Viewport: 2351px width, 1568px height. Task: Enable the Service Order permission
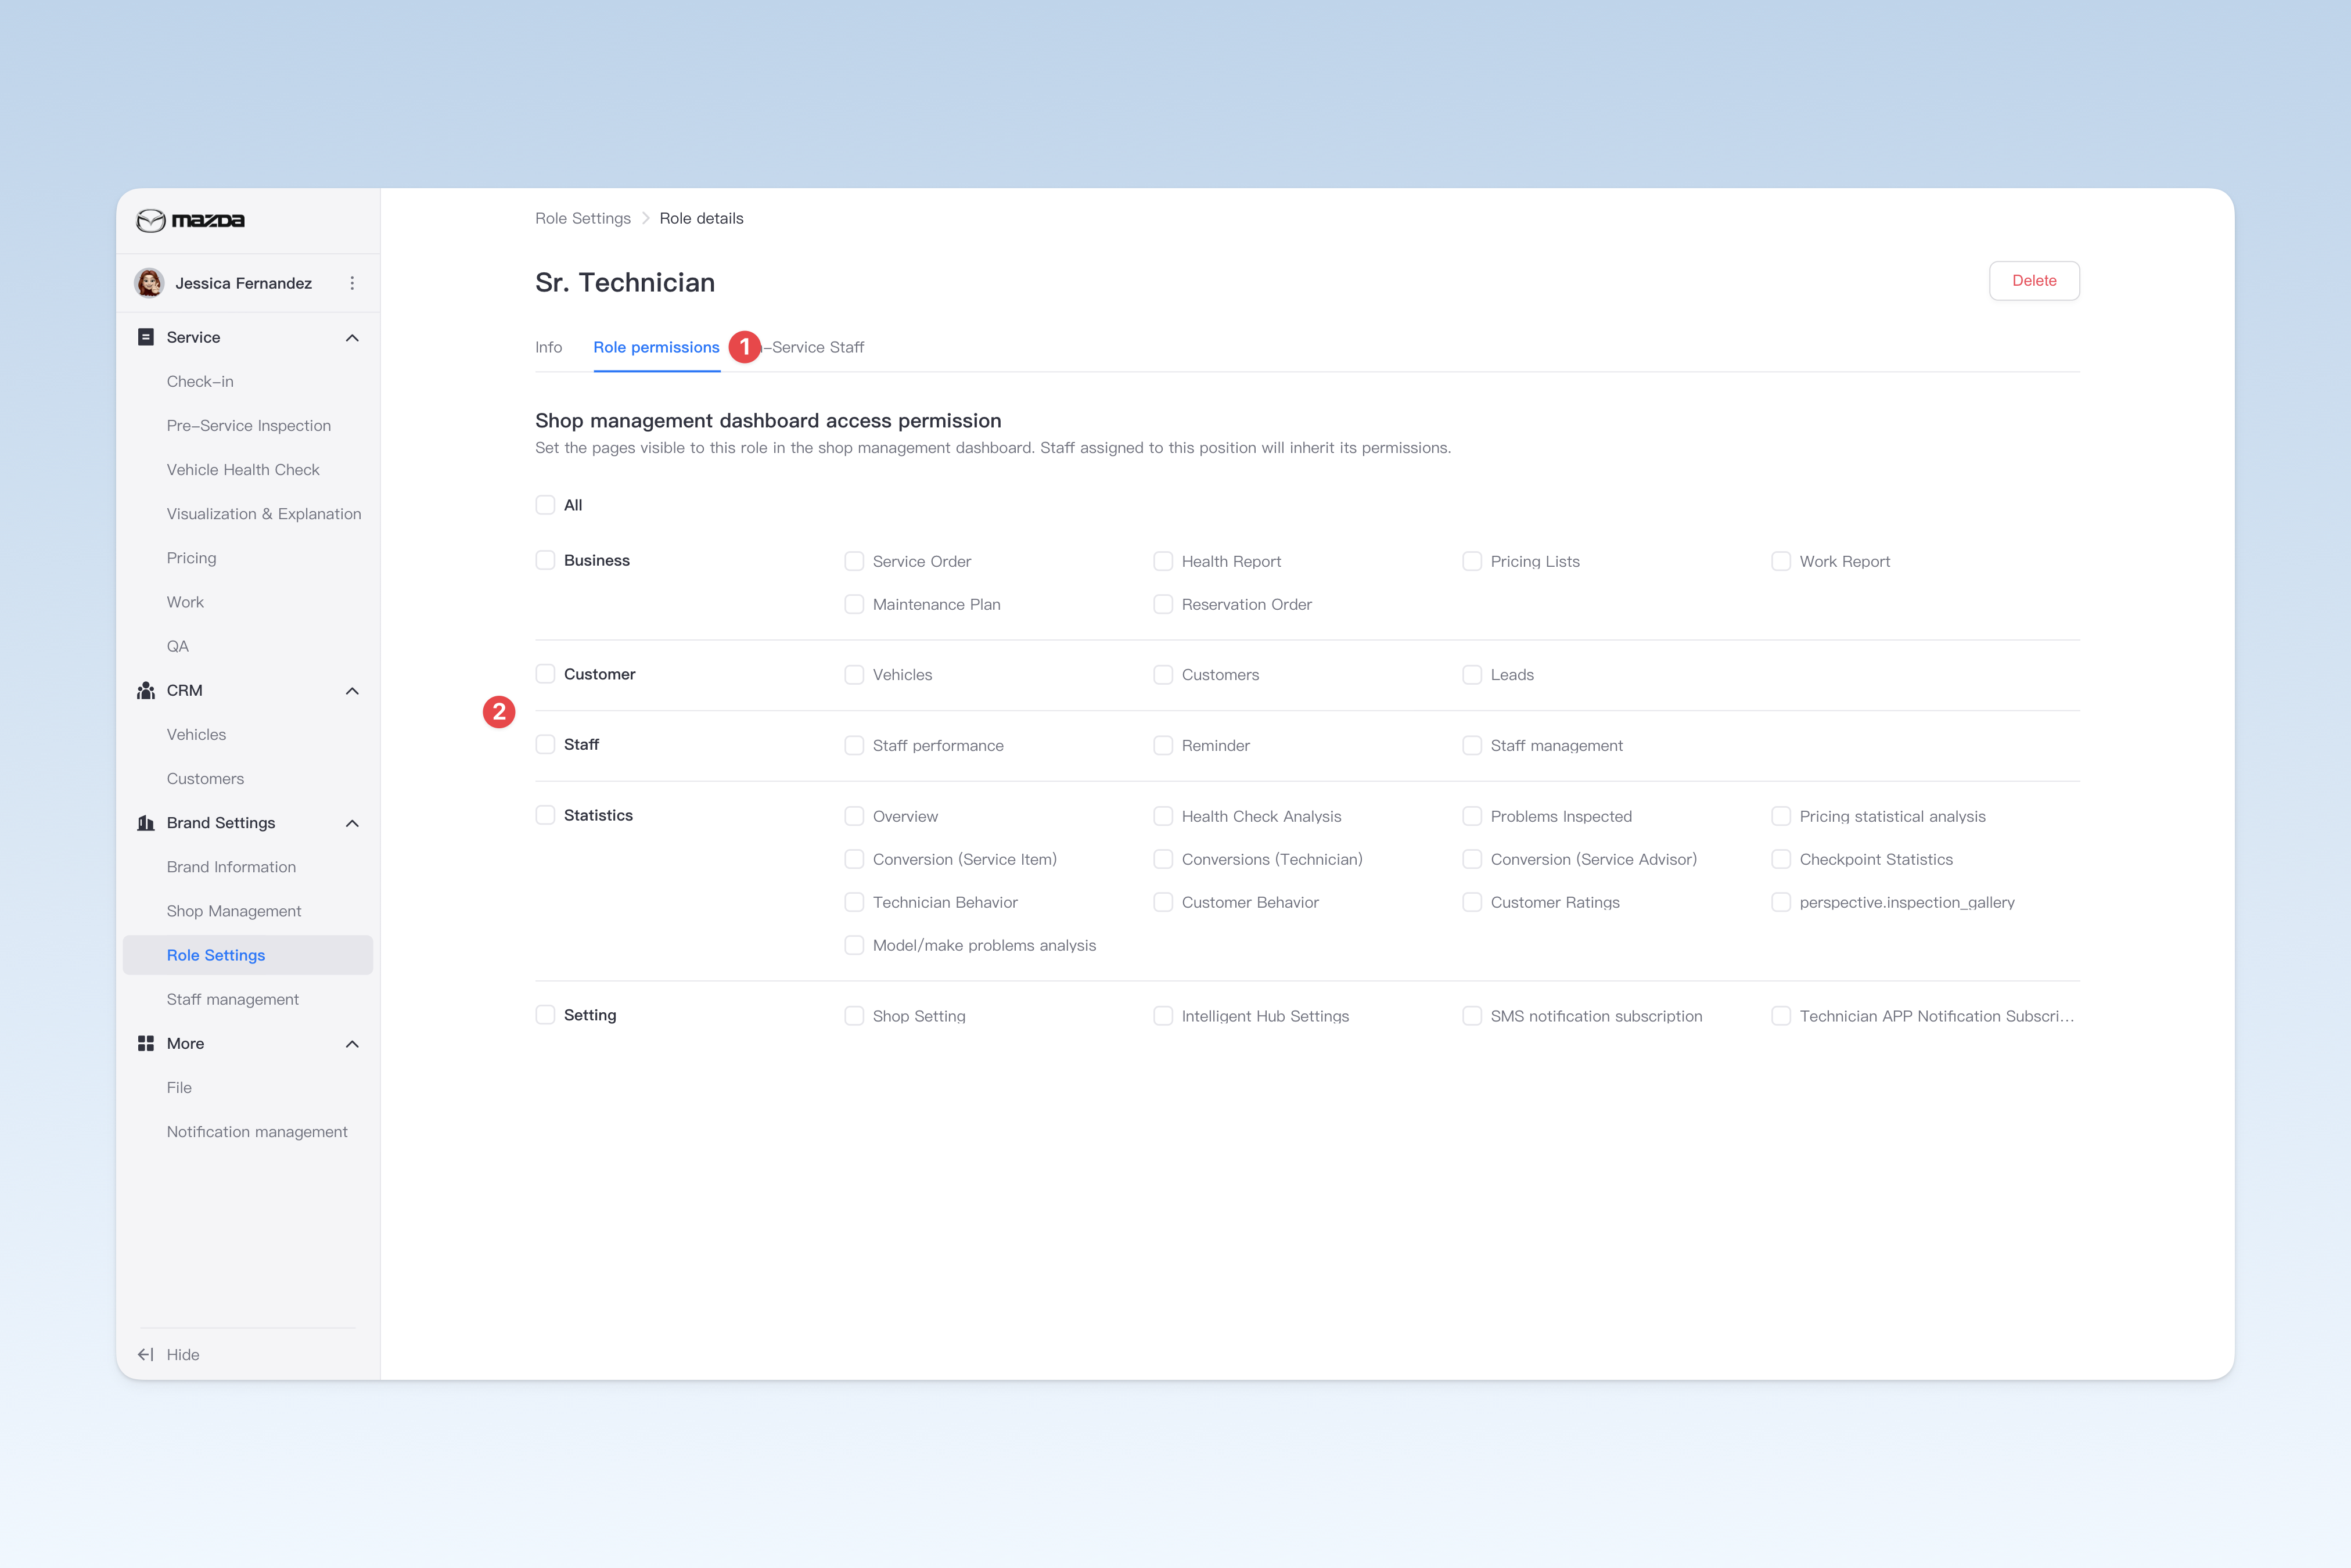tap(854, 561)
